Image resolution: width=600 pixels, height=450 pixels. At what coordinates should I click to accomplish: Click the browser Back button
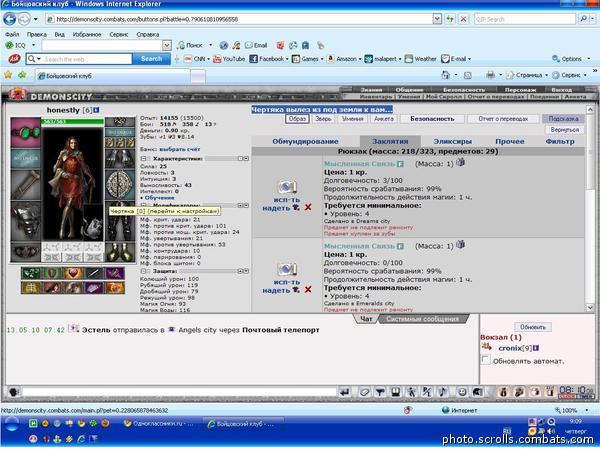pyautogui.click(x=10, y=19)
